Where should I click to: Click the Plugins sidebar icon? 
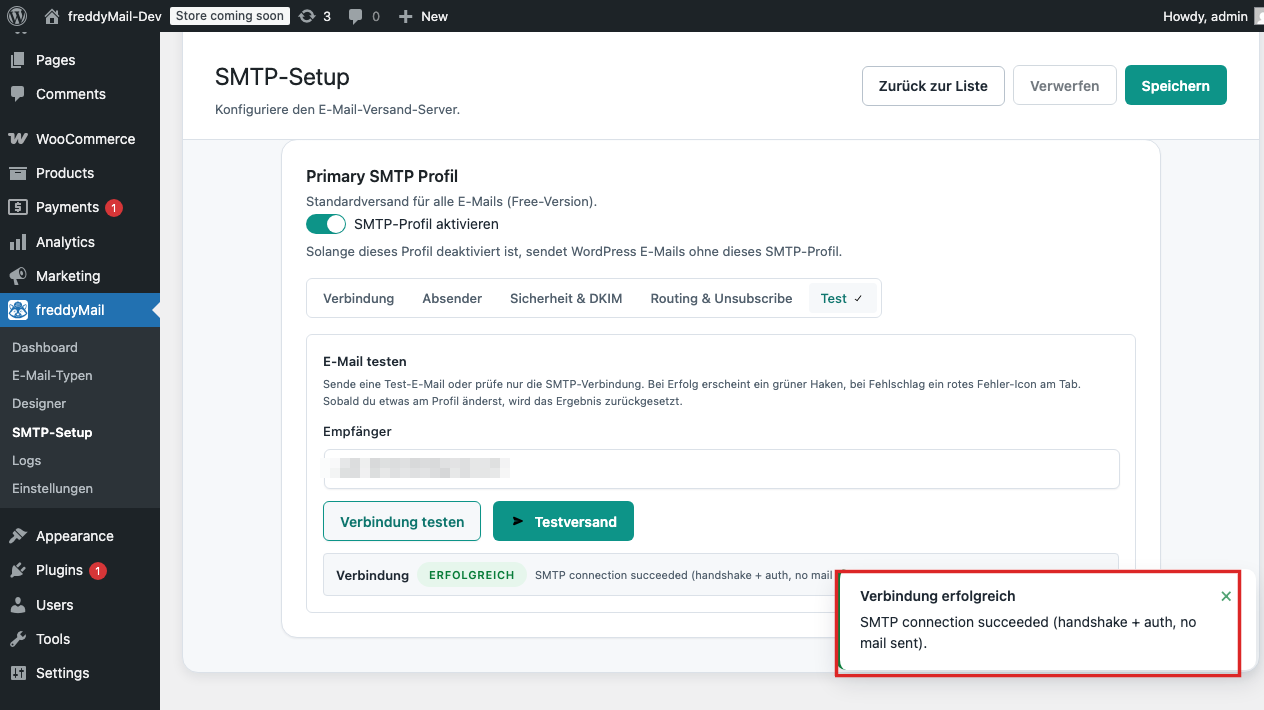[17, 570]
